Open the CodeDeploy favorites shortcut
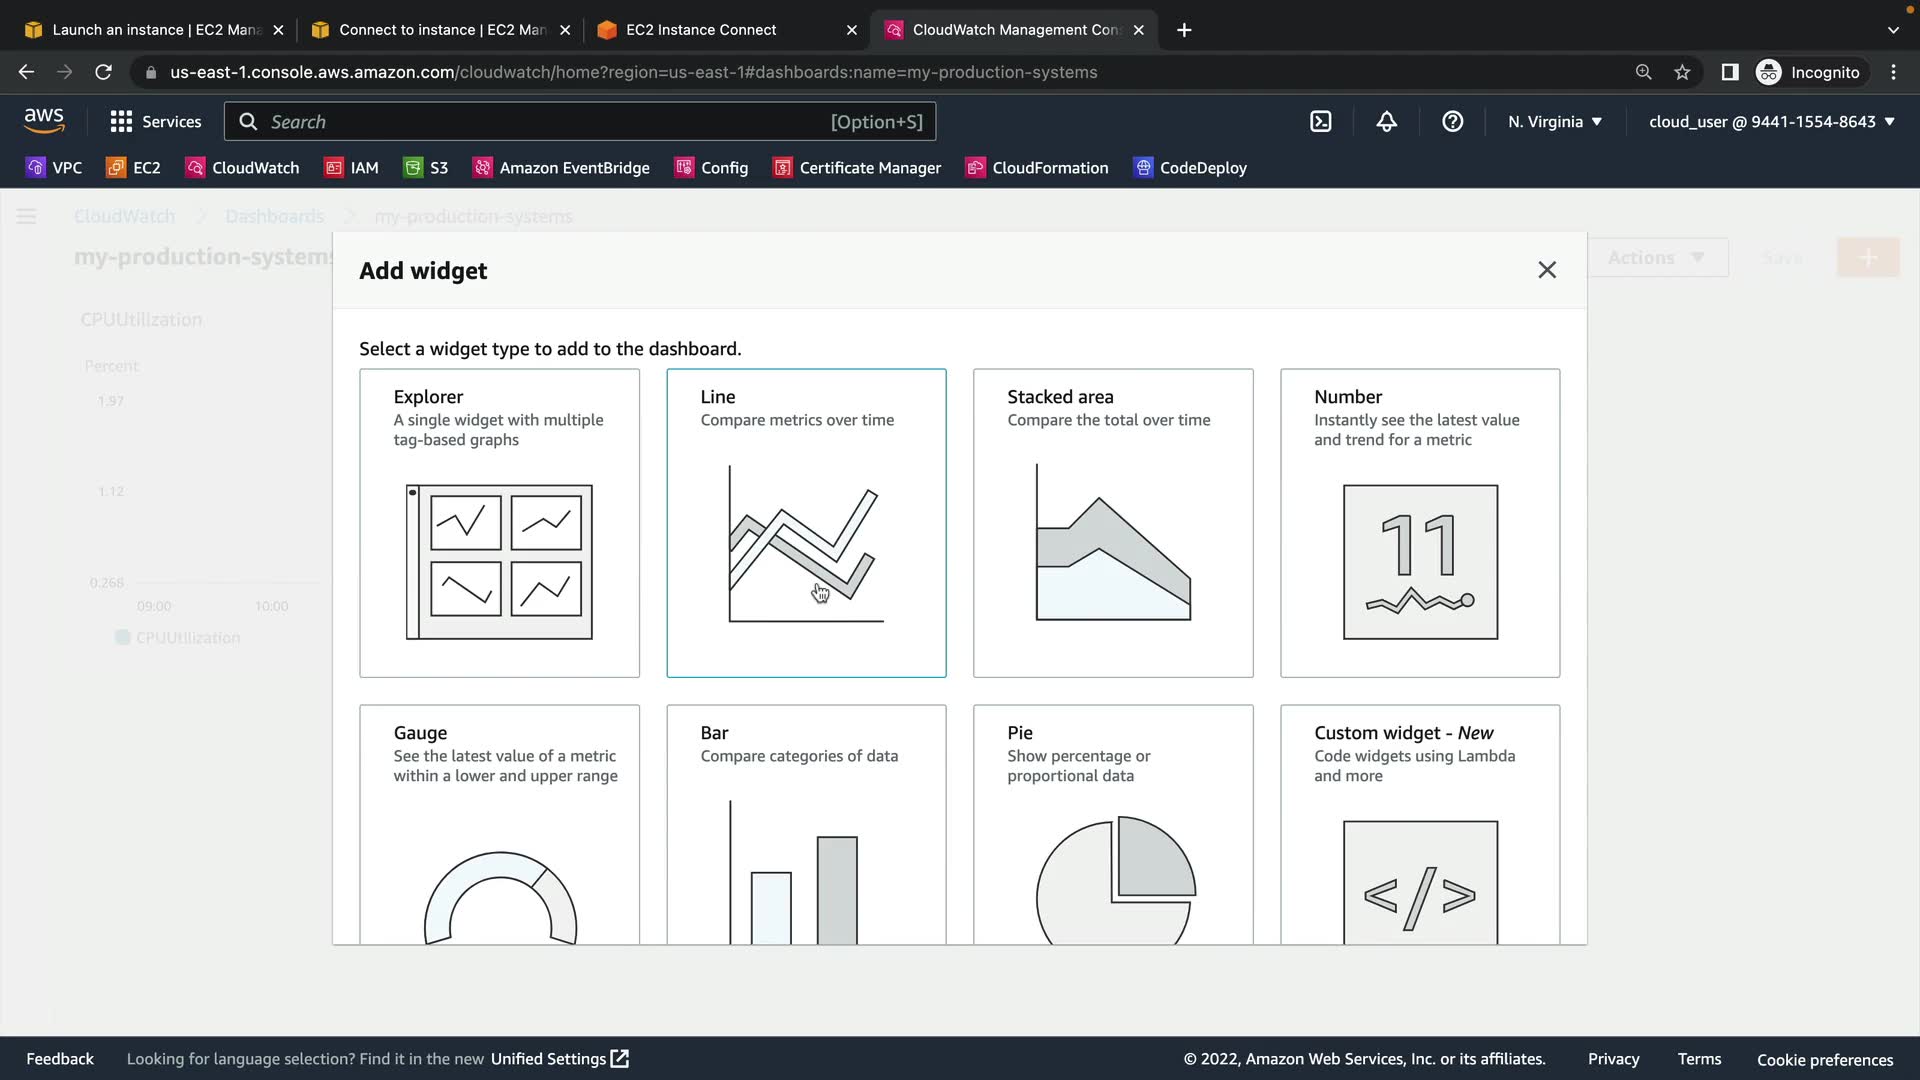Viewport: 1920px width, 1080px height. pyautogui.click(x=1190, y=168)
